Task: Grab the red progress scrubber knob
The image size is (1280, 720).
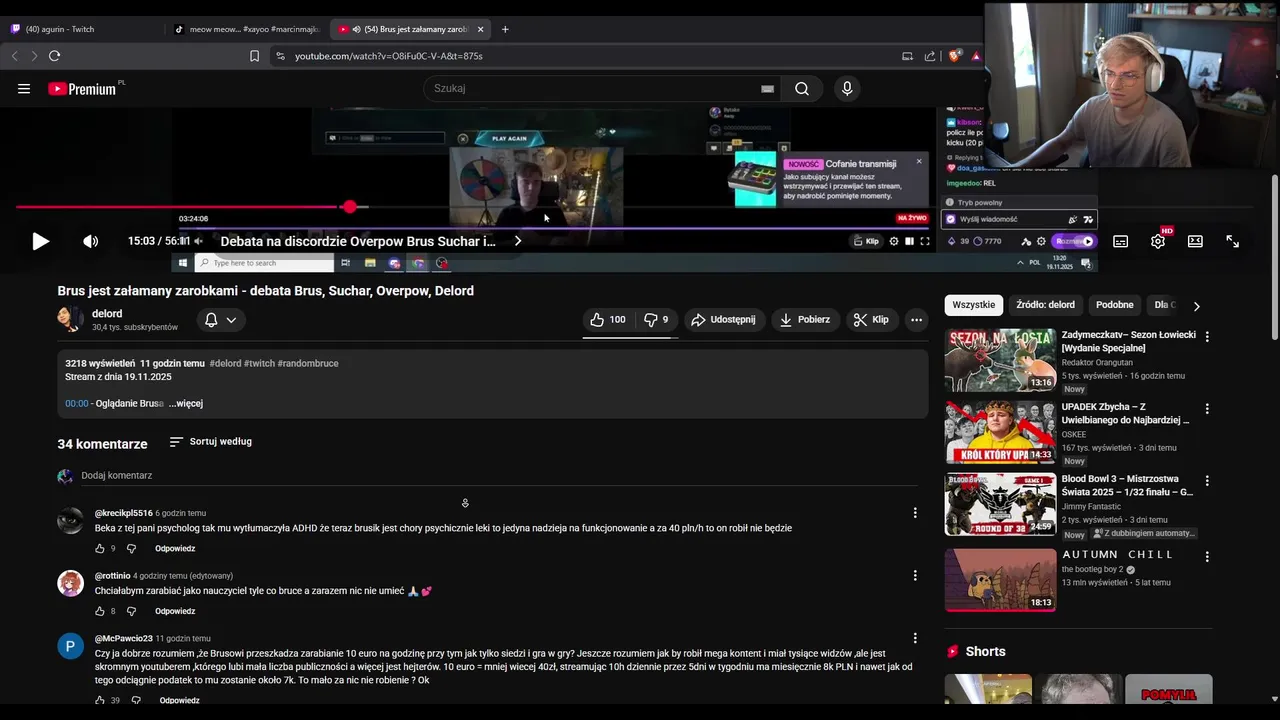Action: coord(349,207)
